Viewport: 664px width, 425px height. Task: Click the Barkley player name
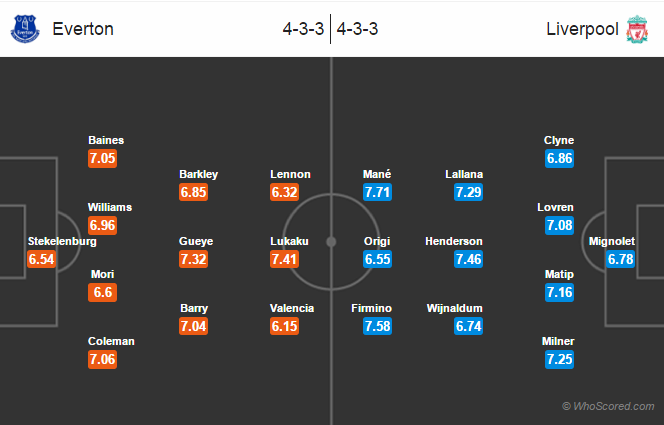[198, 174]
